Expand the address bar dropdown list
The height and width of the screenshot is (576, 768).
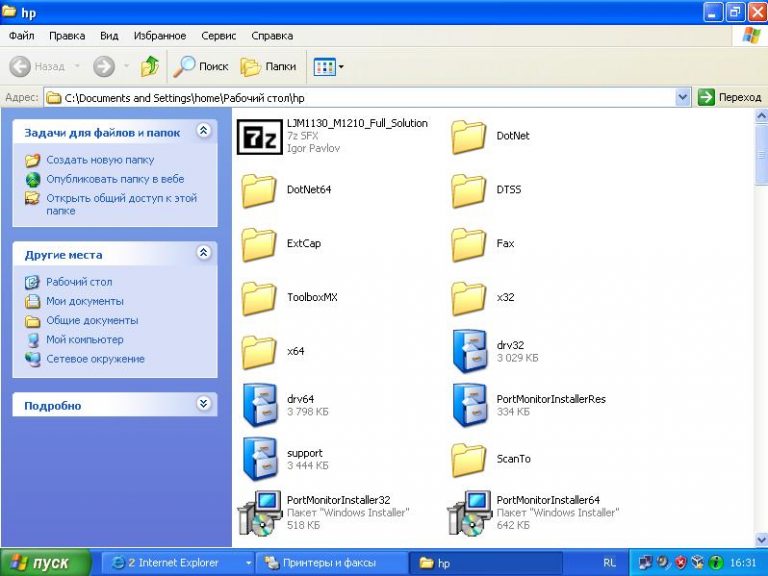click(x=683, y=97)
